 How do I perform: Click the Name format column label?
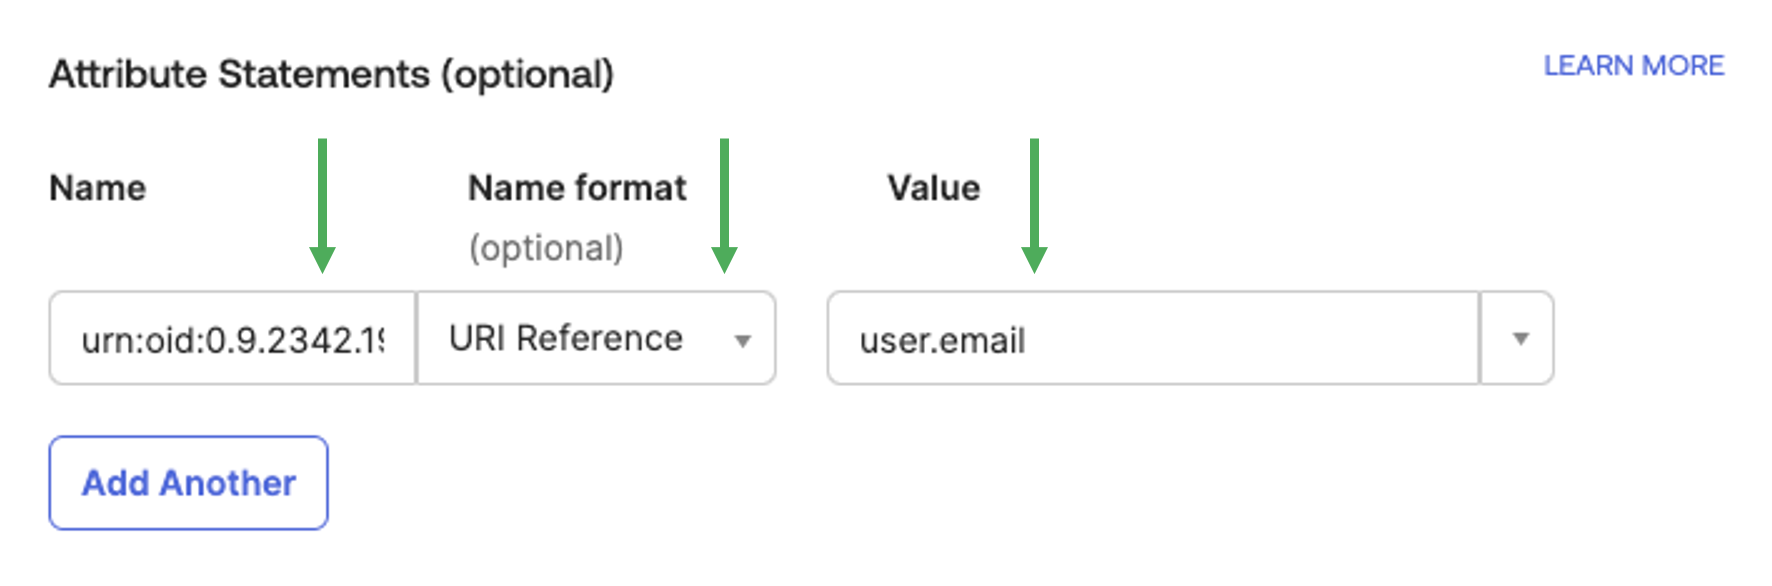577,188
